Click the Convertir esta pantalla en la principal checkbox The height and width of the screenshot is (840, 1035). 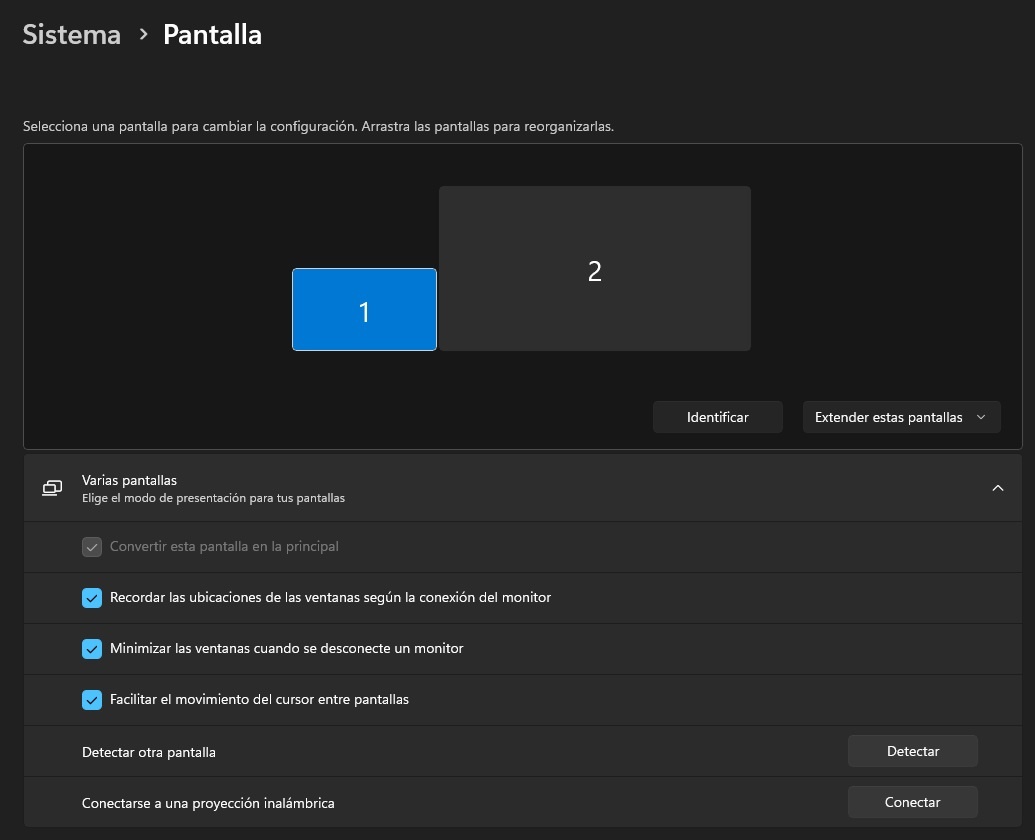tap(92, 546)
